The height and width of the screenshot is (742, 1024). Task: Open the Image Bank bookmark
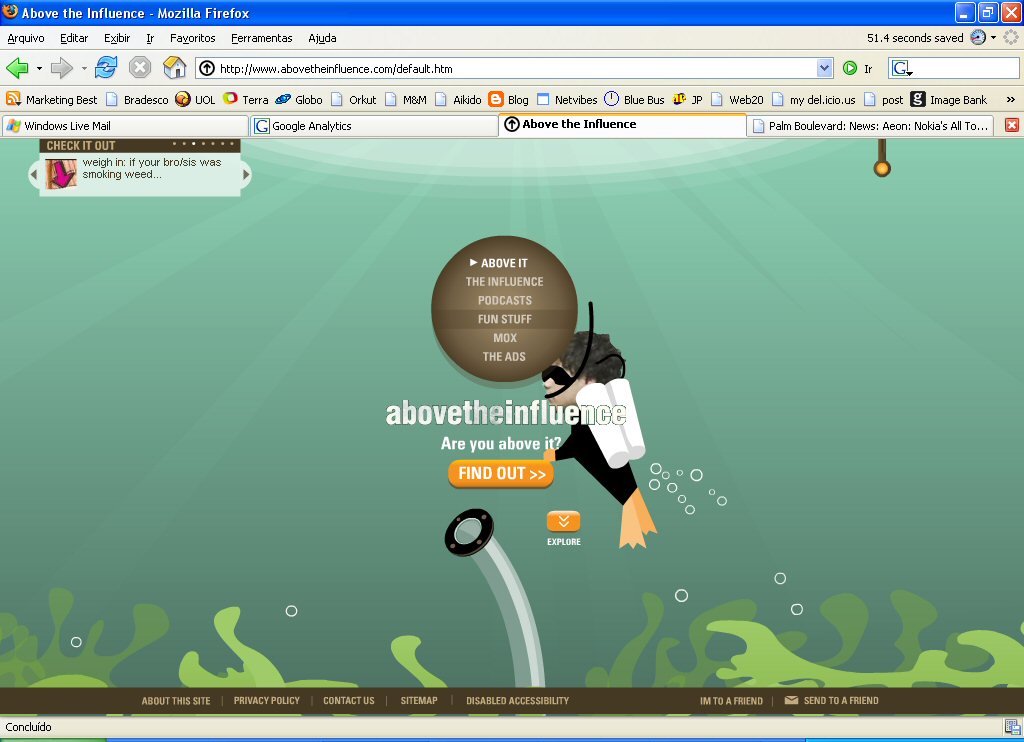tap(949, 99)
